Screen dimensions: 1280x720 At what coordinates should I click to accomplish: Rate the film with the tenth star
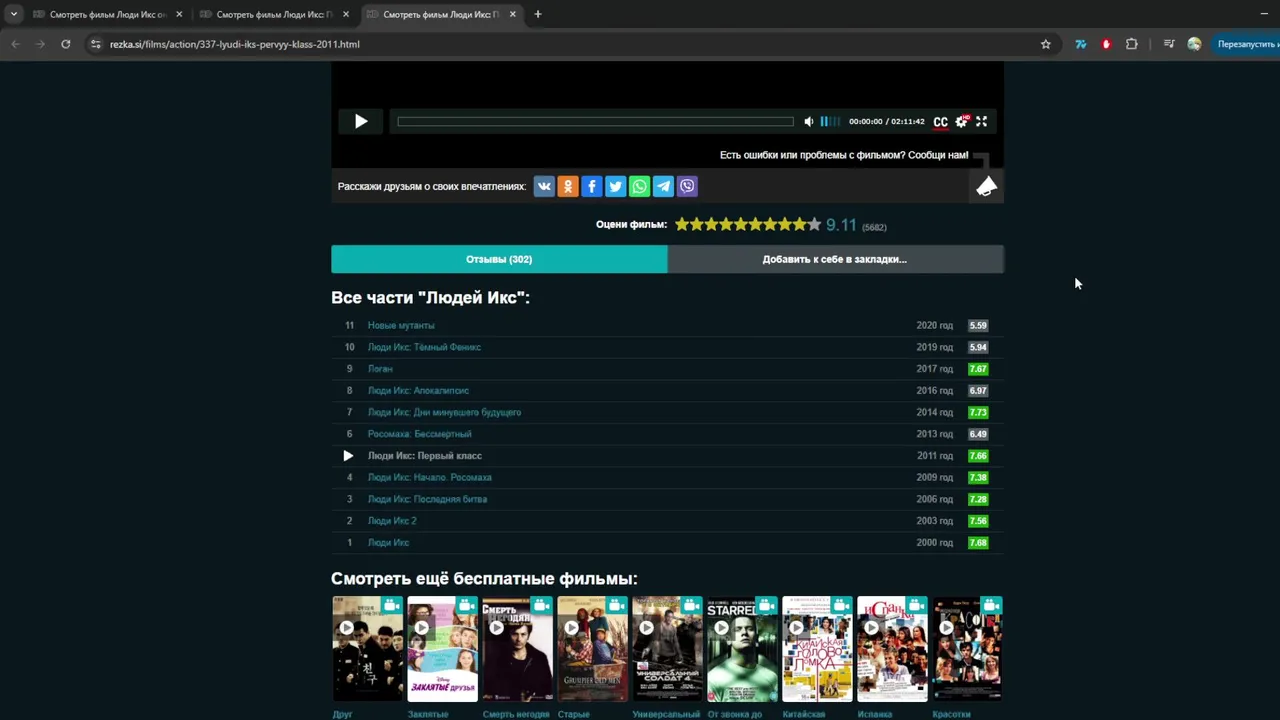tap(814, 225)
